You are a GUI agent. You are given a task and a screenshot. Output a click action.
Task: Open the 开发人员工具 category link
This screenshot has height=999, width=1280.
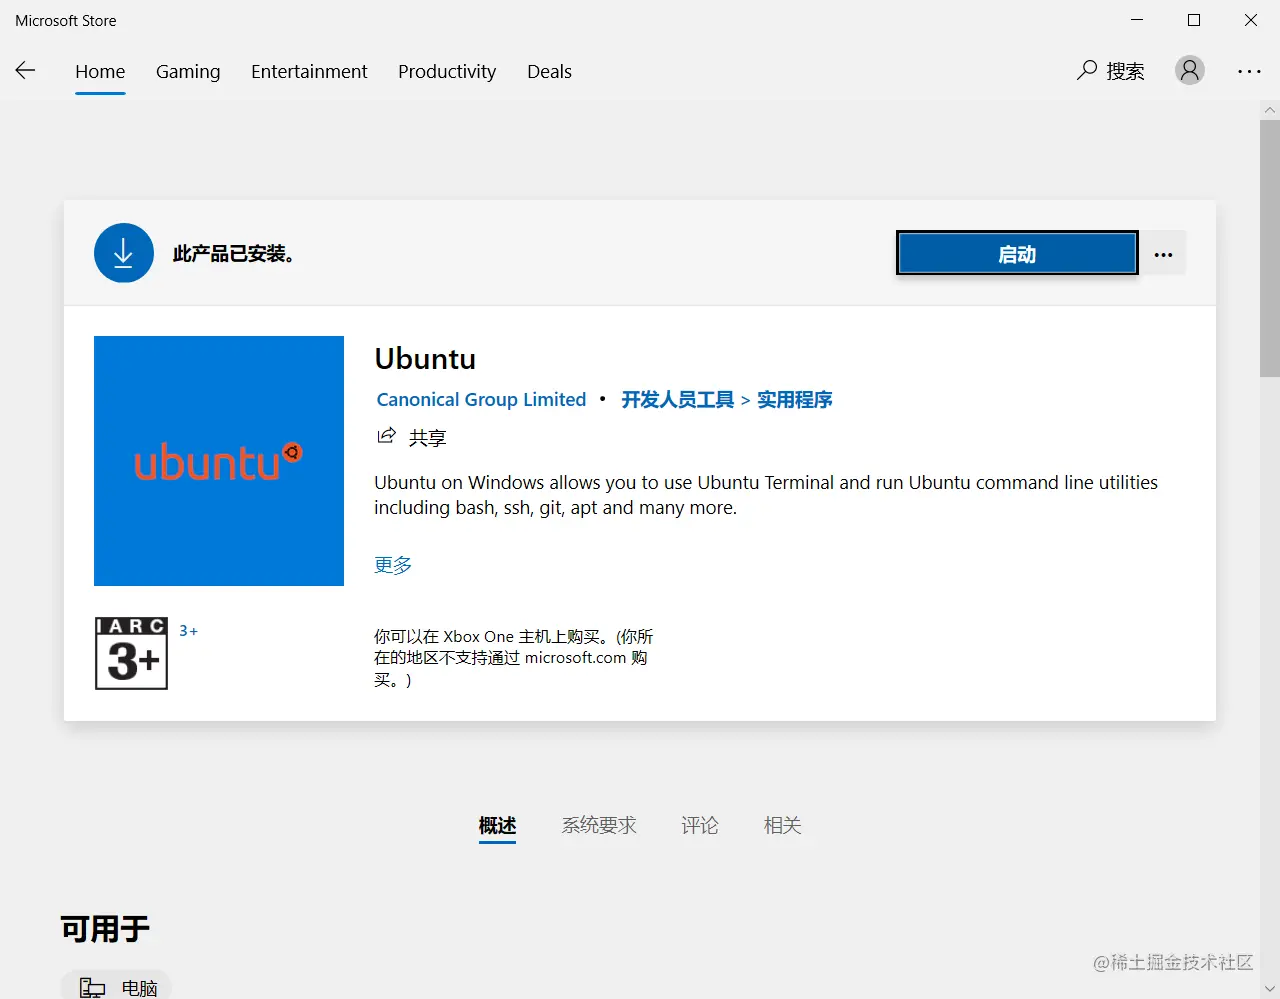point(678,399)
